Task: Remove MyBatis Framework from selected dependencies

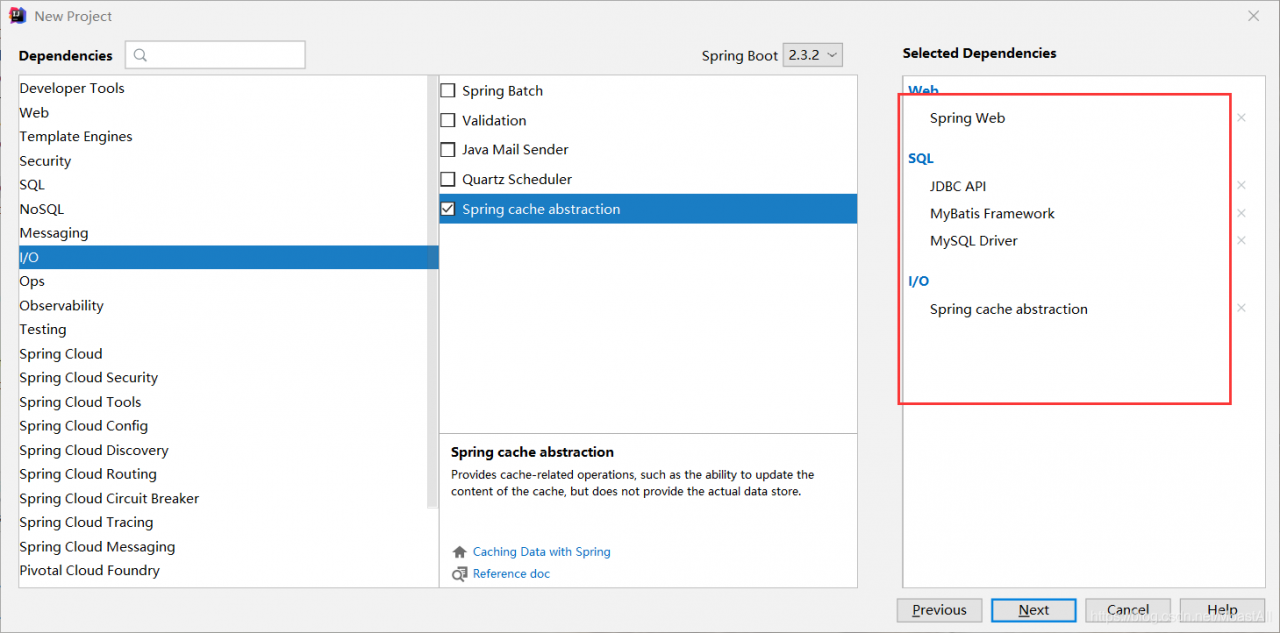Action: [1241, 213]
